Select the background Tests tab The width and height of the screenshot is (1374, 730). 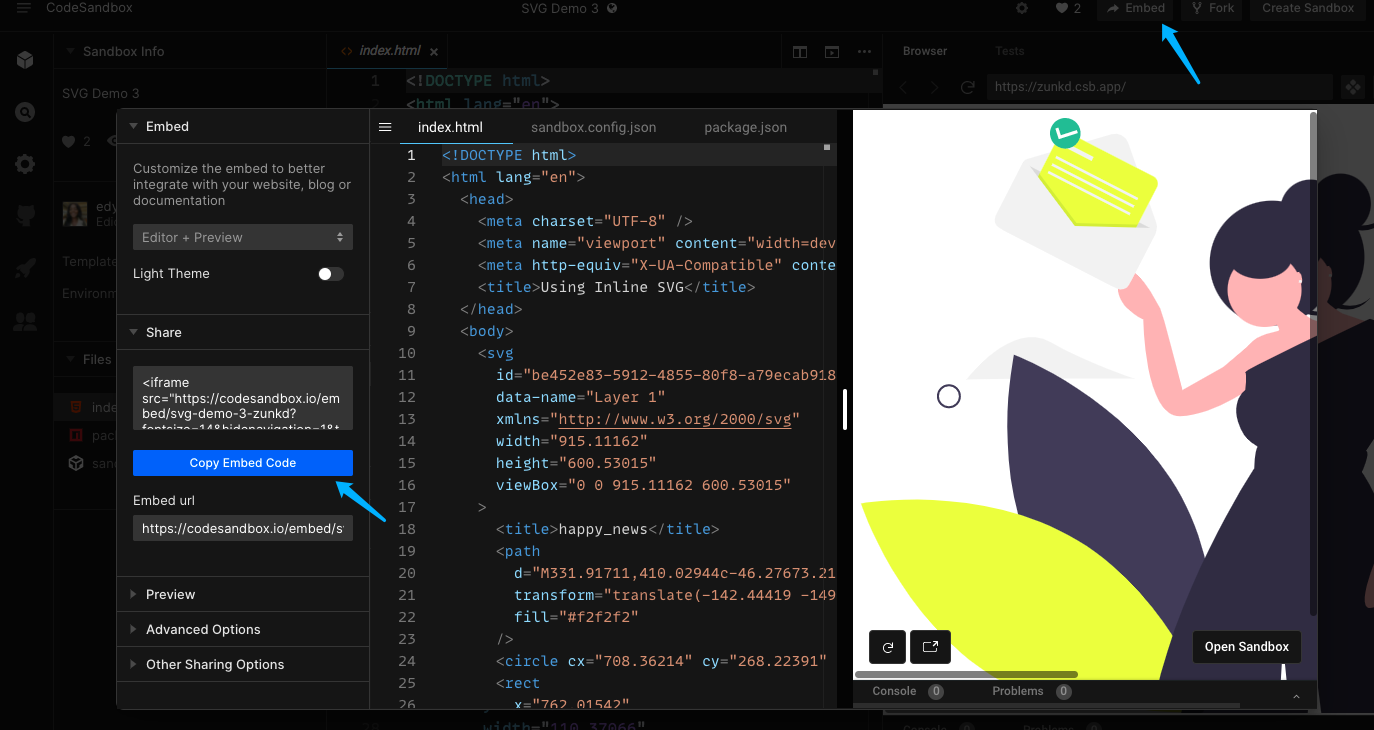point(1010,51)
